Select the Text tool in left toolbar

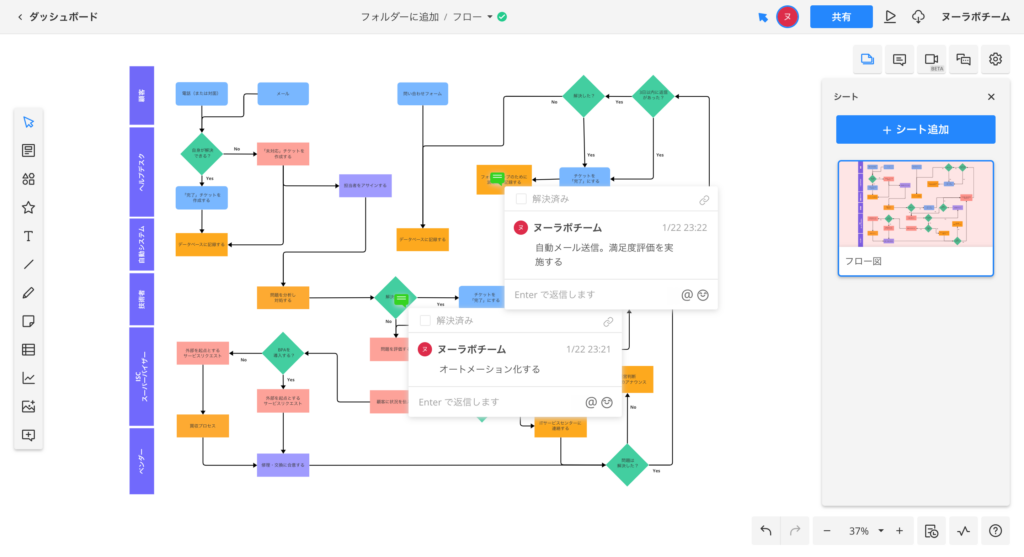pos(28,236)
